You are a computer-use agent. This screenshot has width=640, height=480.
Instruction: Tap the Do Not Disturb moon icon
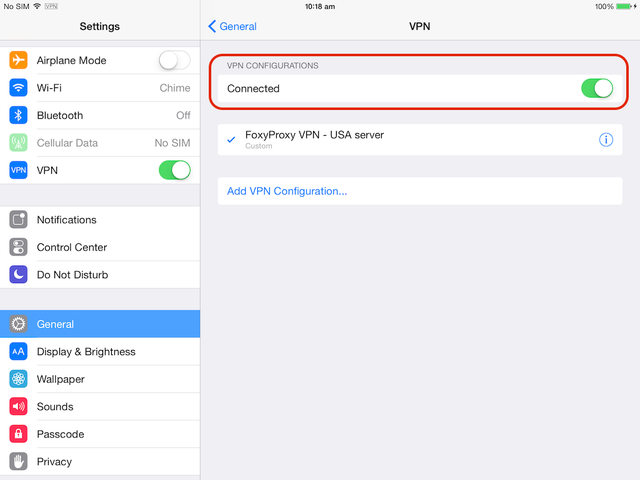(x=18, y=275)
